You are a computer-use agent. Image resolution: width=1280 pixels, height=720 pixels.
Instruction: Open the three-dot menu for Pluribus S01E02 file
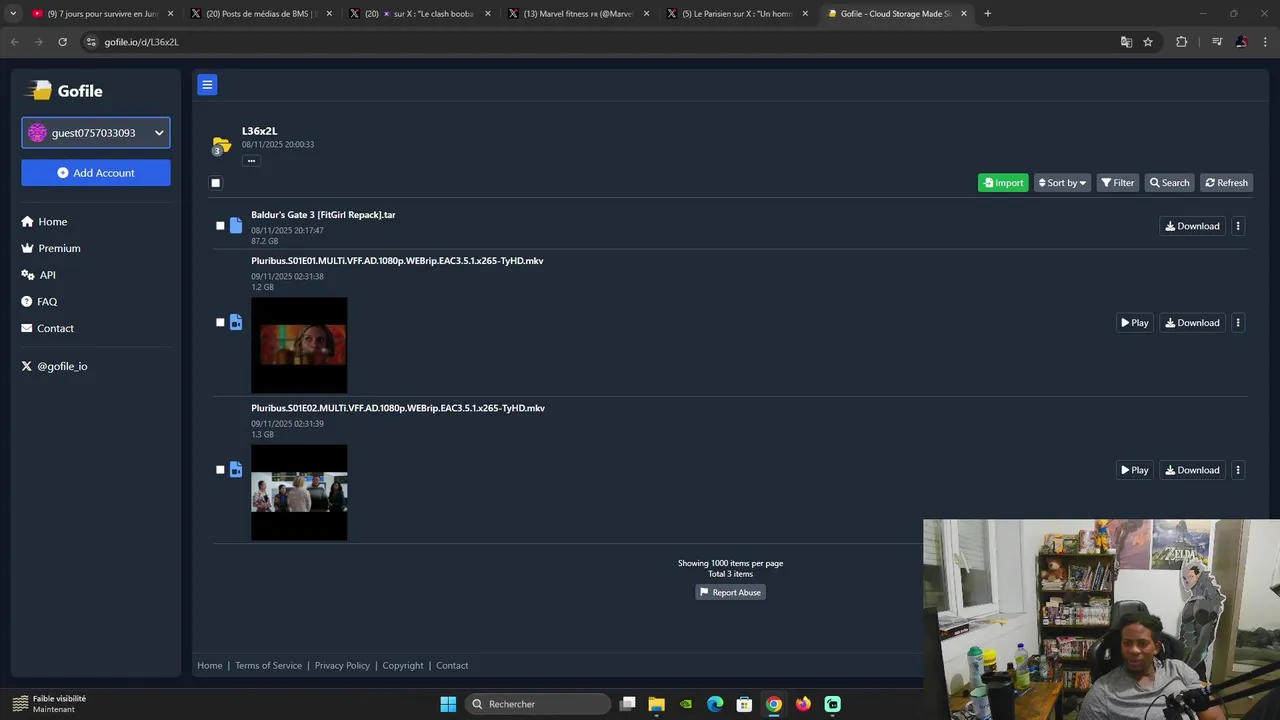tap(1238, 470)
